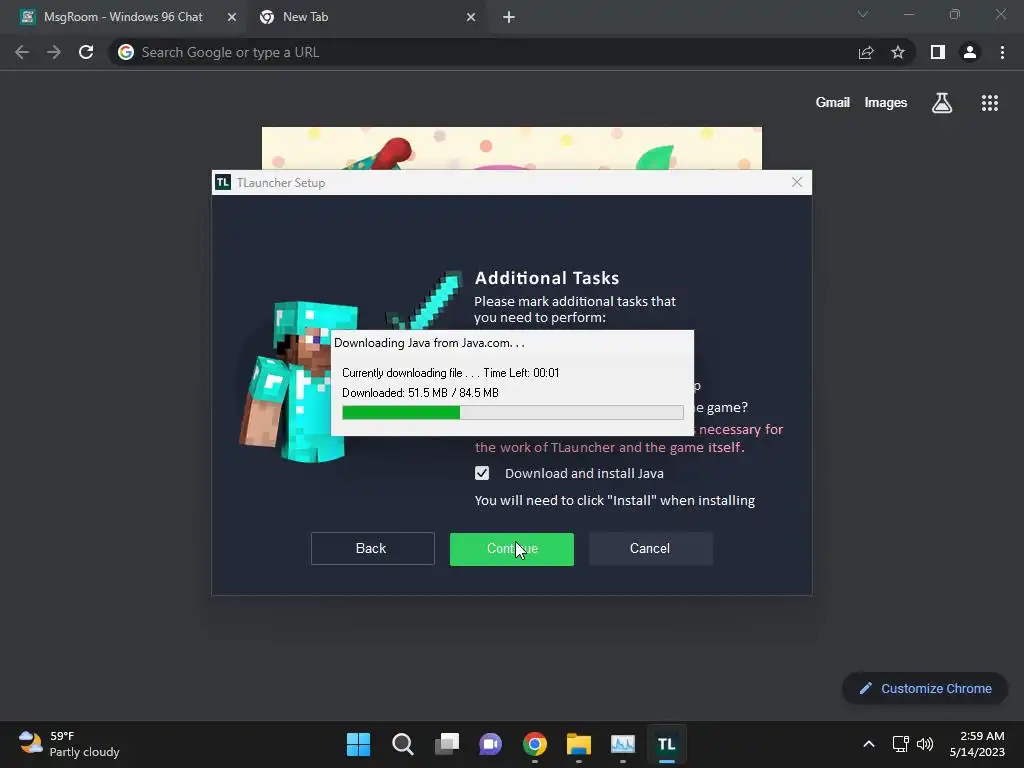Image resolution: width=1024 pixels, height=768 pixels.
Task: Open the Chrome tab search chevron
Action: pos(863,14)
